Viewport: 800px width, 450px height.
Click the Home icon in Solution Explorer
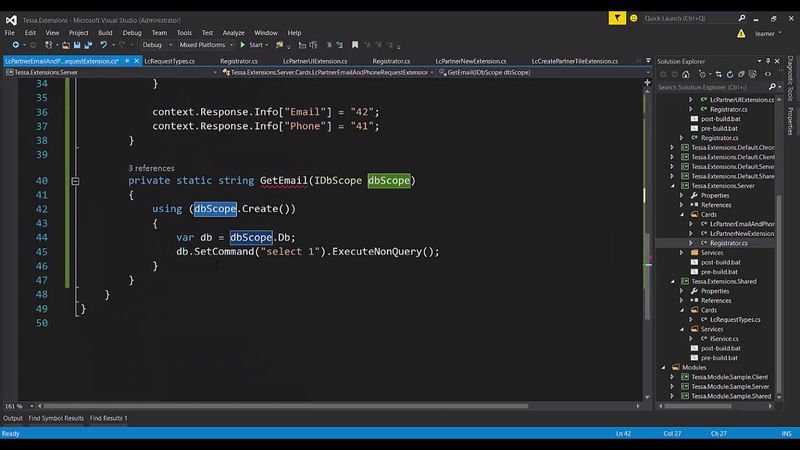pyautogui.click(x=685, y=74)
